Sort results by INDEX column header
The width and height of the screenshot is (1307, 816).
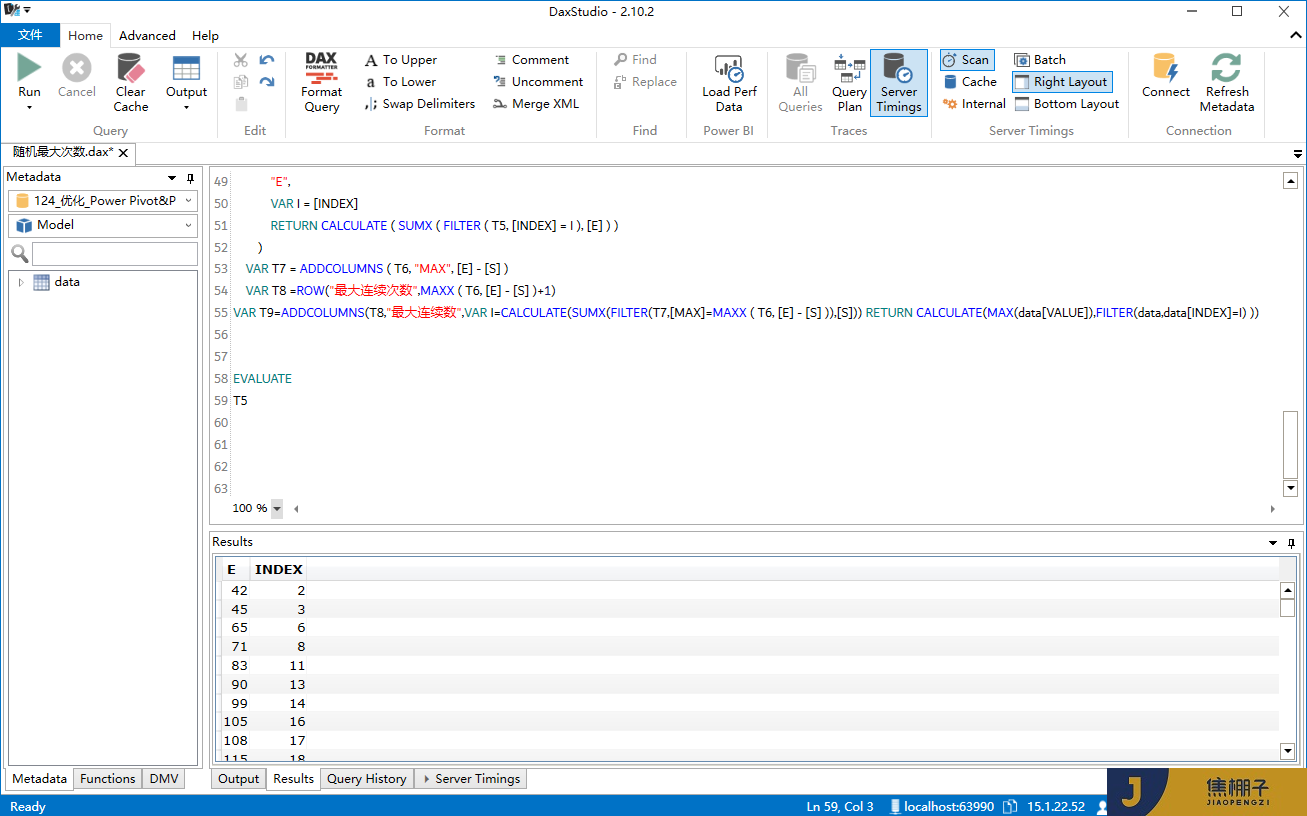[278, 570]
